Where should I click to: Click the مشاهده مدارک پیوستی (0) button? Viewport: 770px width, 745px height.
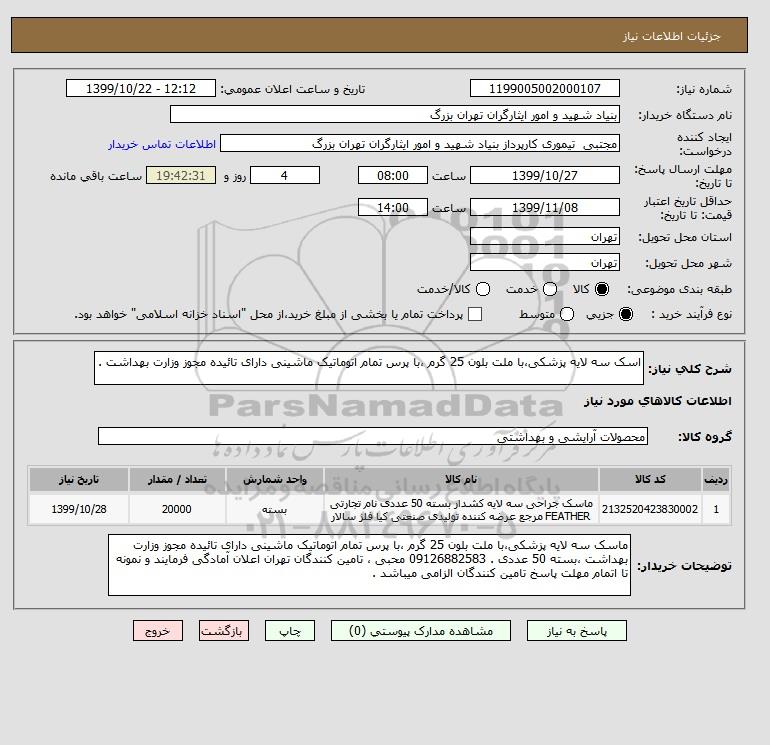pos(421,631)
